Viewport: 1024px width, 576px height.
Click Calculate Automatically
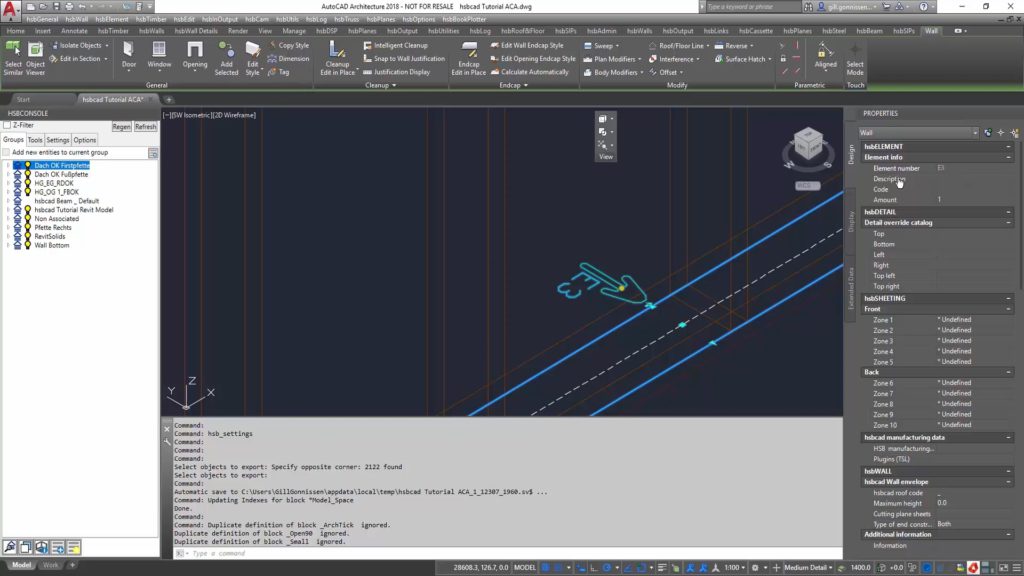pos(529,72)
